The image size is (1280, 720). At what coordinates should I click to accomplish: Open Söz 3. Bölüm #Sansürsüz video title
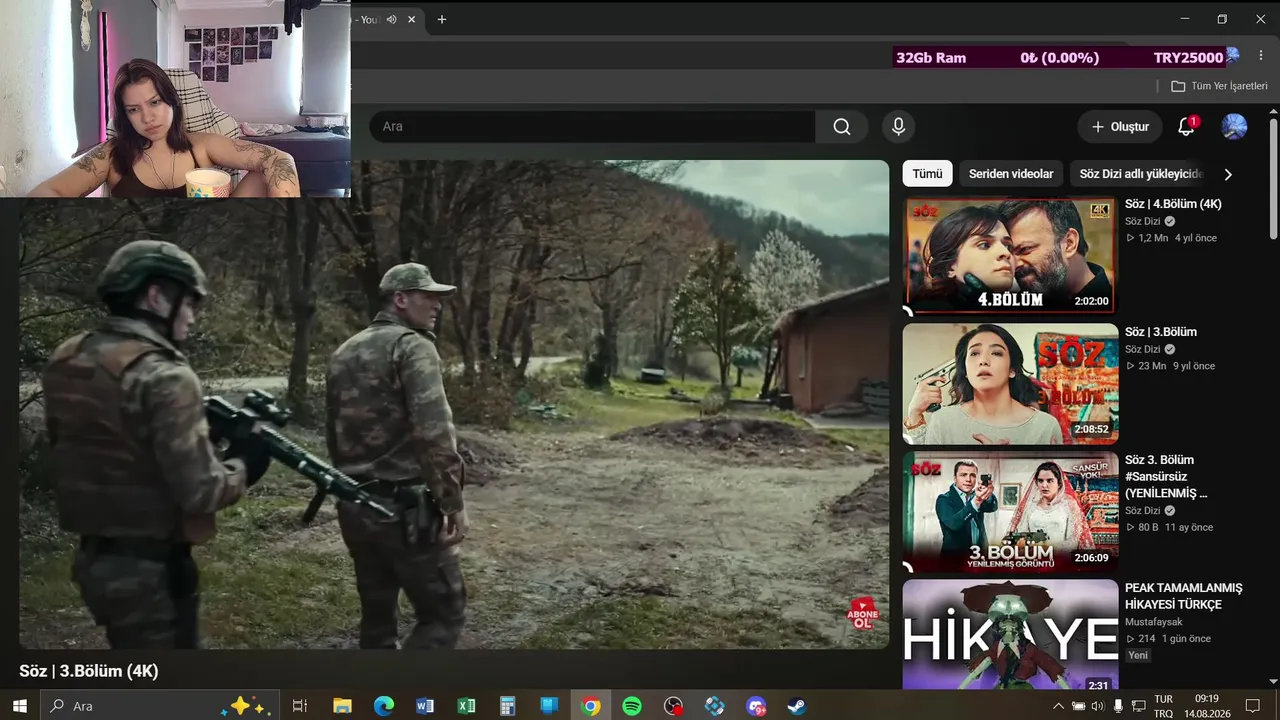click(1166, 476)
